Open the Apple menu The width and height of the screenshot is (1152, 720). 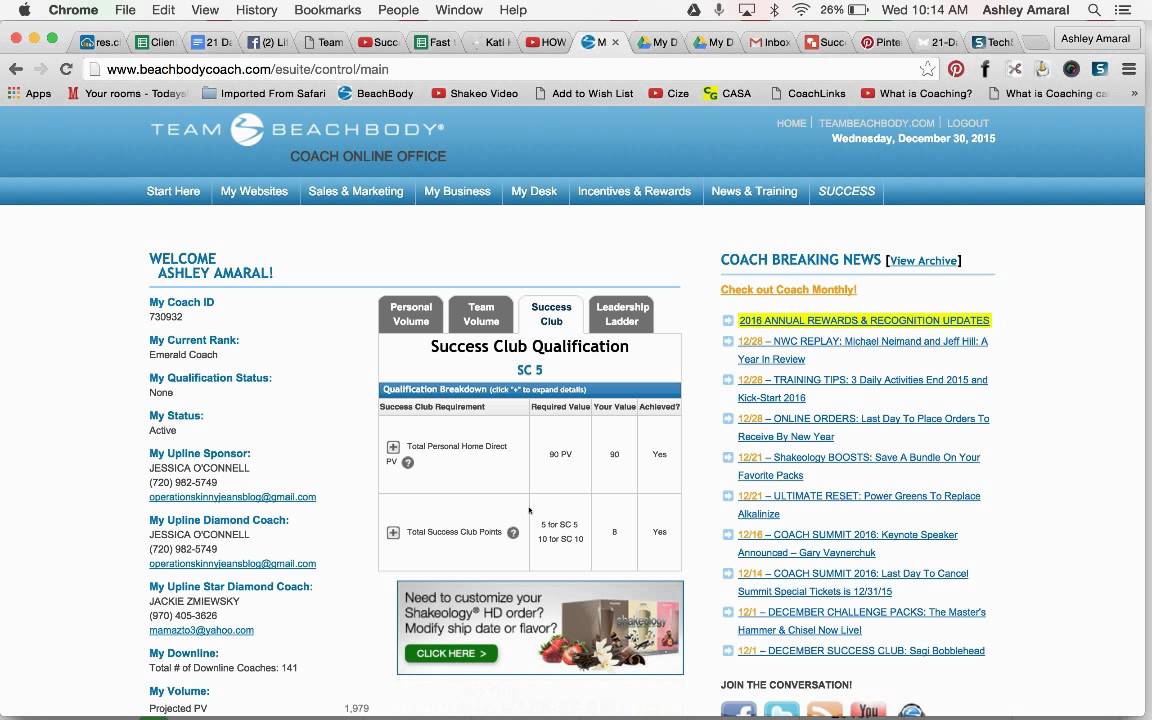pos(24,10)
